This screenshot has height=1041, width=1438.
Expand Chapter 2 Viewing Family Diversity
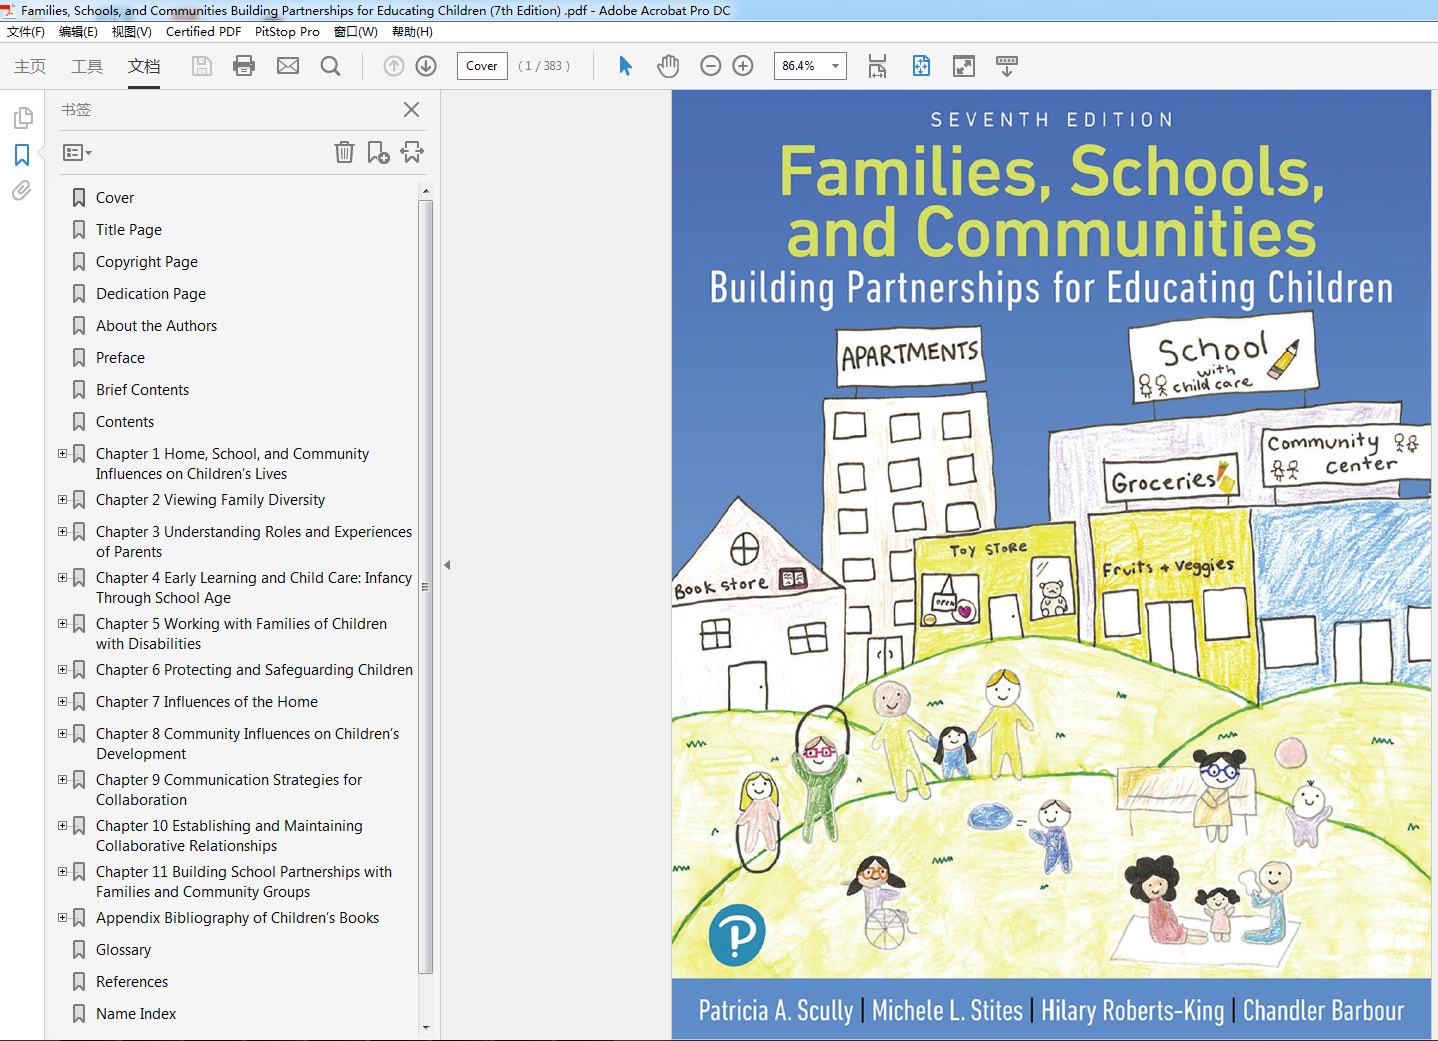pos(63,500)
